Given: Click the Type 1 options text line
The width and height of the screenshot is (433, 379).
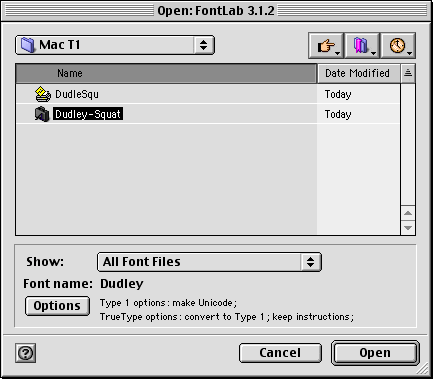Looking at the screenshot, I should [168, 303].
